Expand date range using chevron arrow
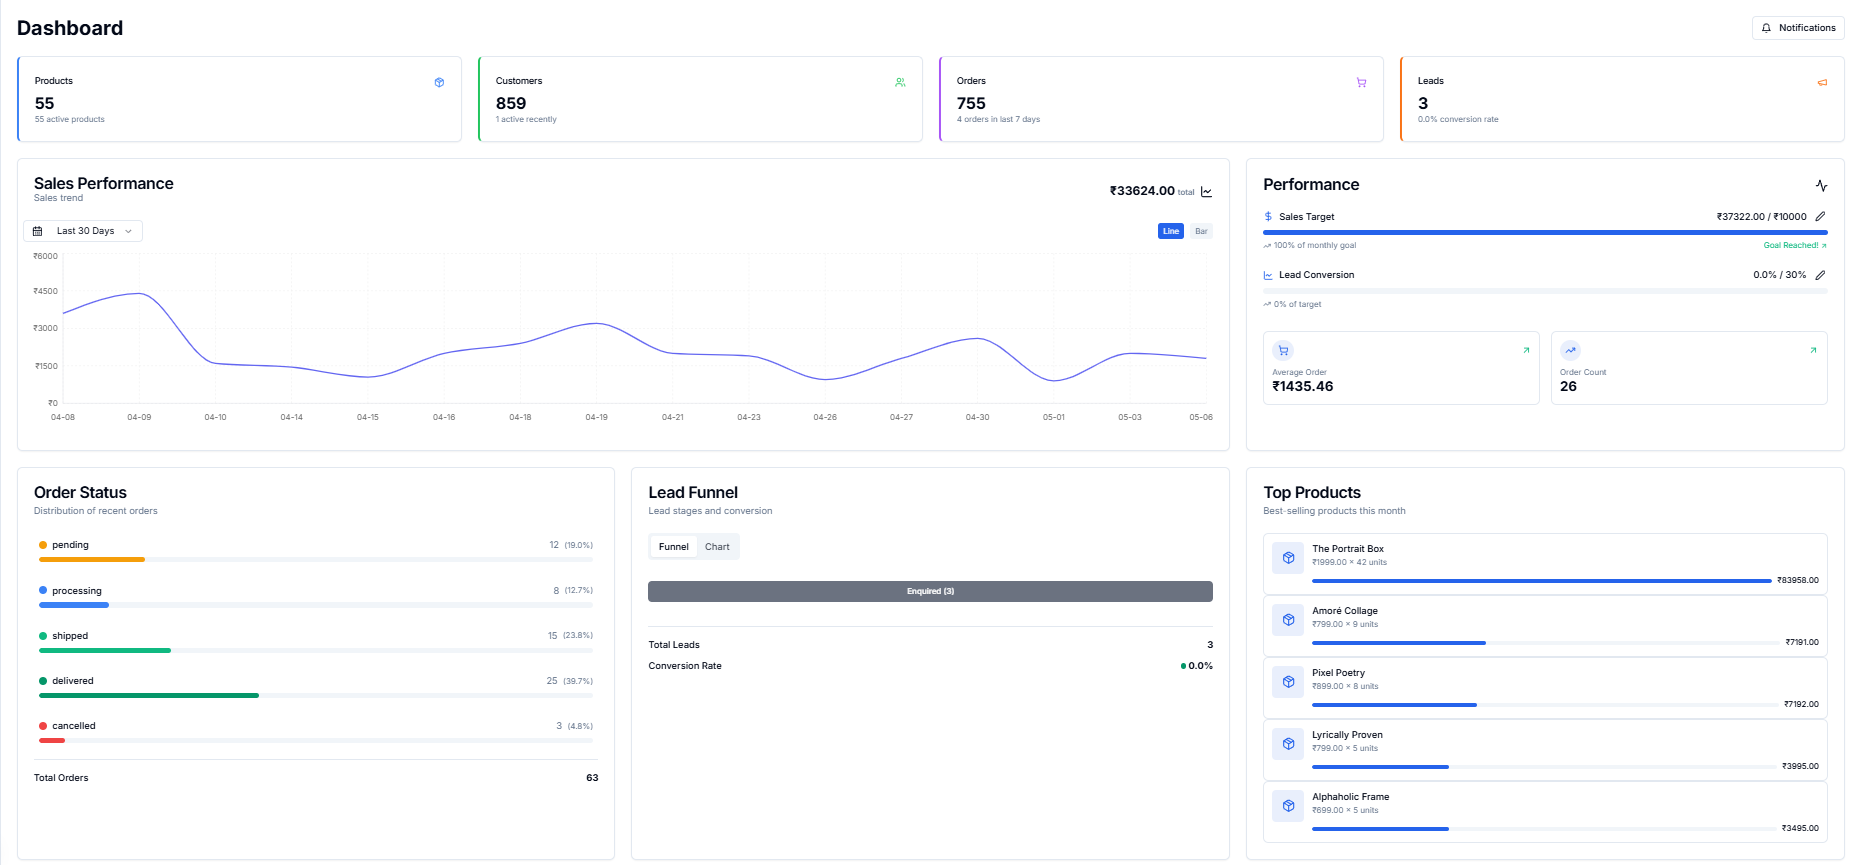 tap(128, 231)
